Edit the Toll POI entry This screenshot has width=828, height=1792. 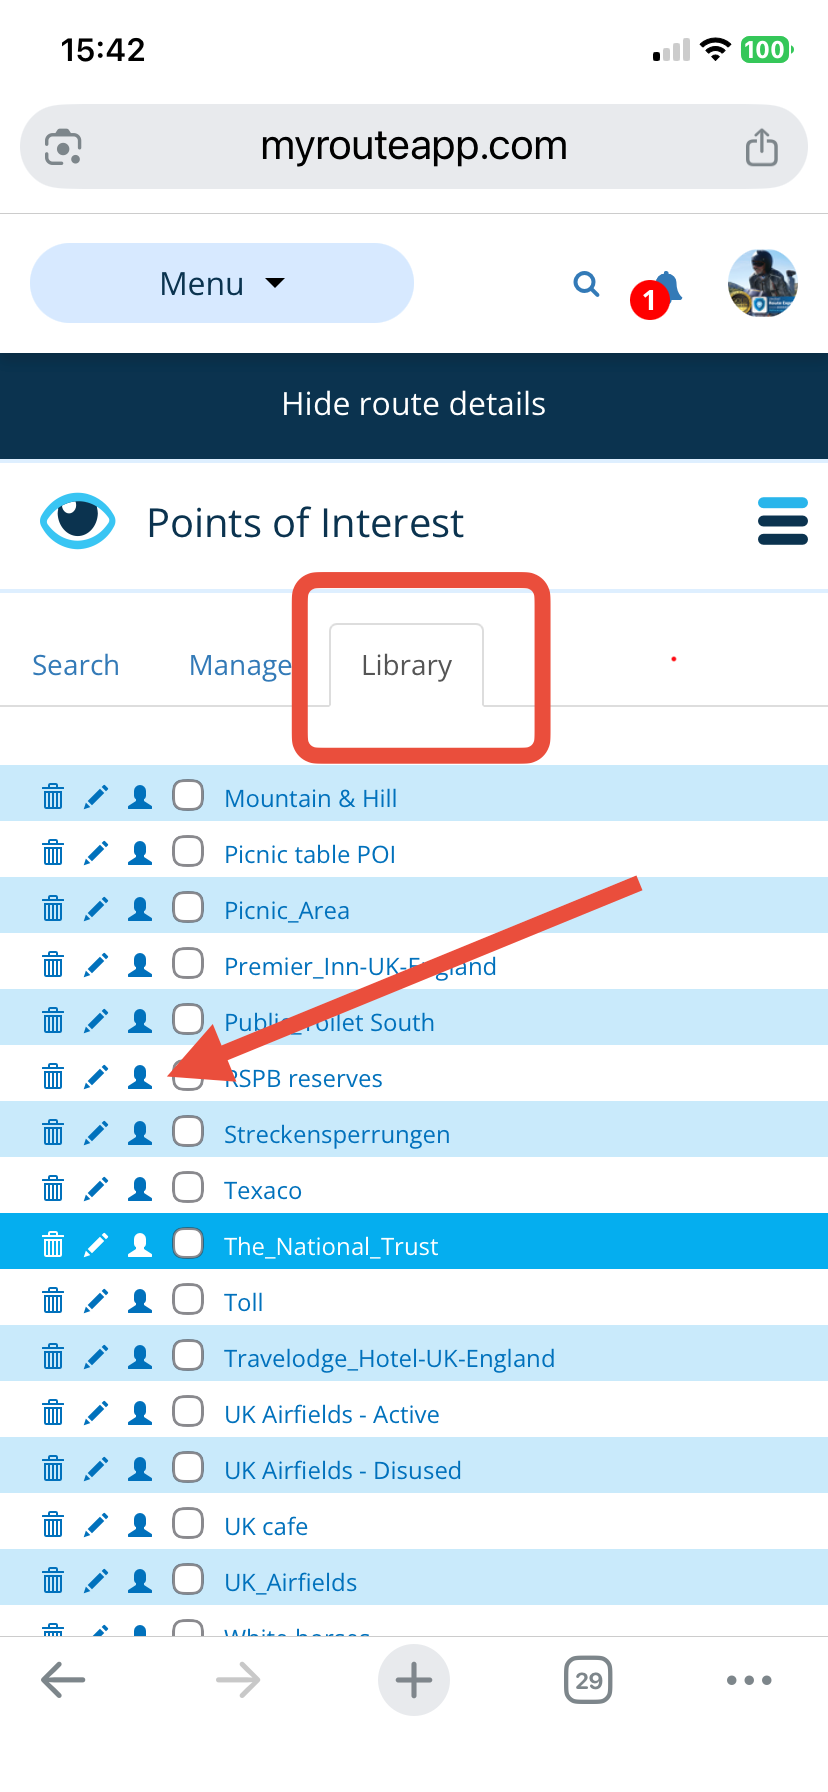(x=96, y=1301)
